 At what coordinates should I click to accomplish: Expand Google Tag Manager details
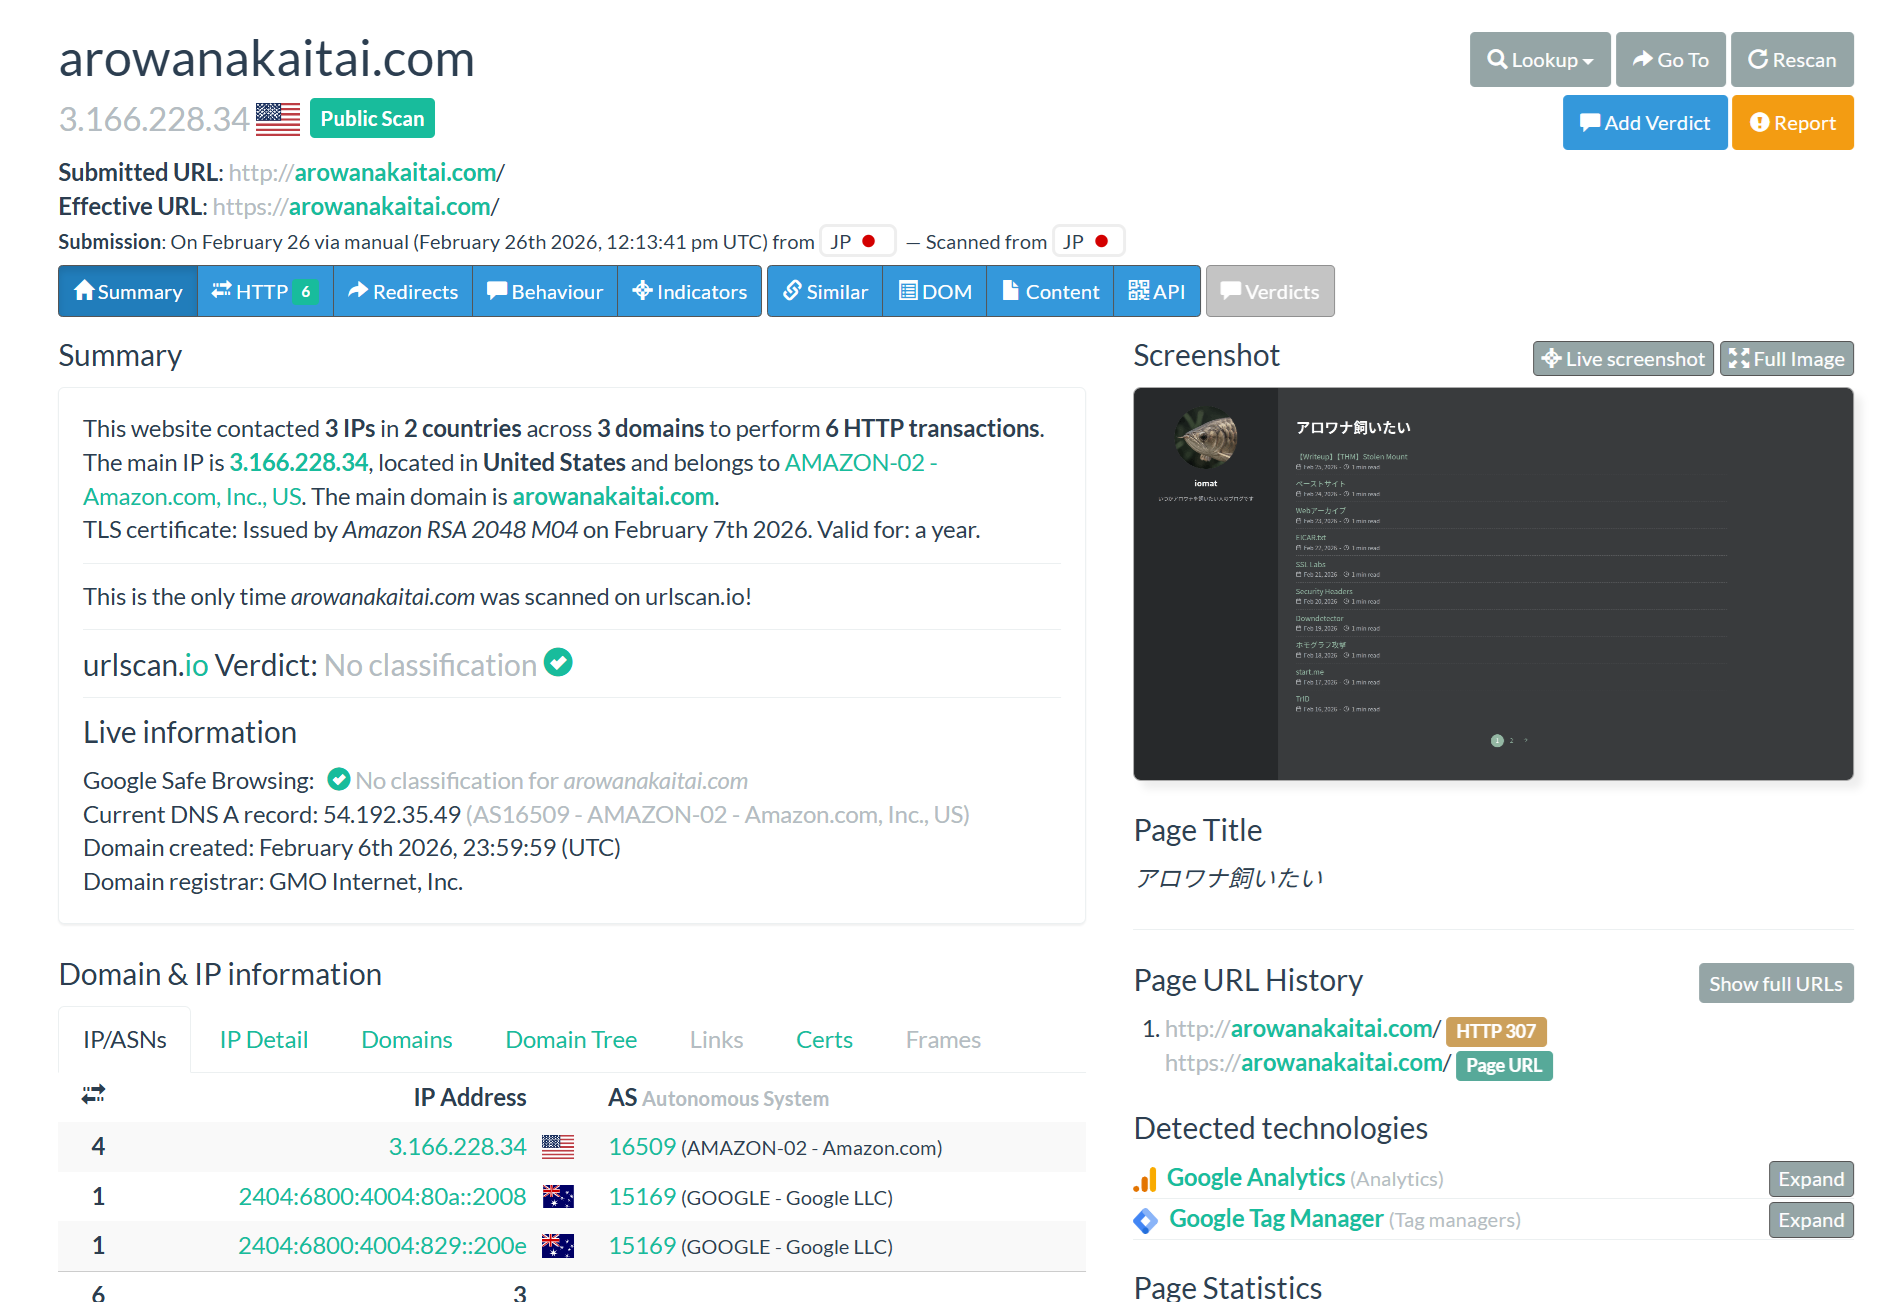point(1810,1220)
